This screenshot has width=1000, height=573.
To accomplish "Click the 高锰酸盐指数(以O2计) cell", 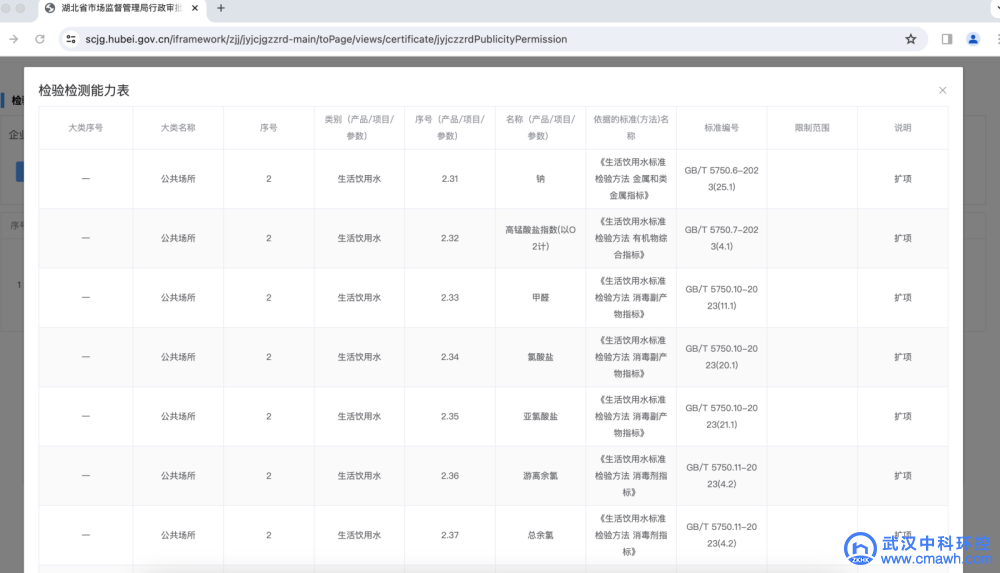I will pos(540,238).
